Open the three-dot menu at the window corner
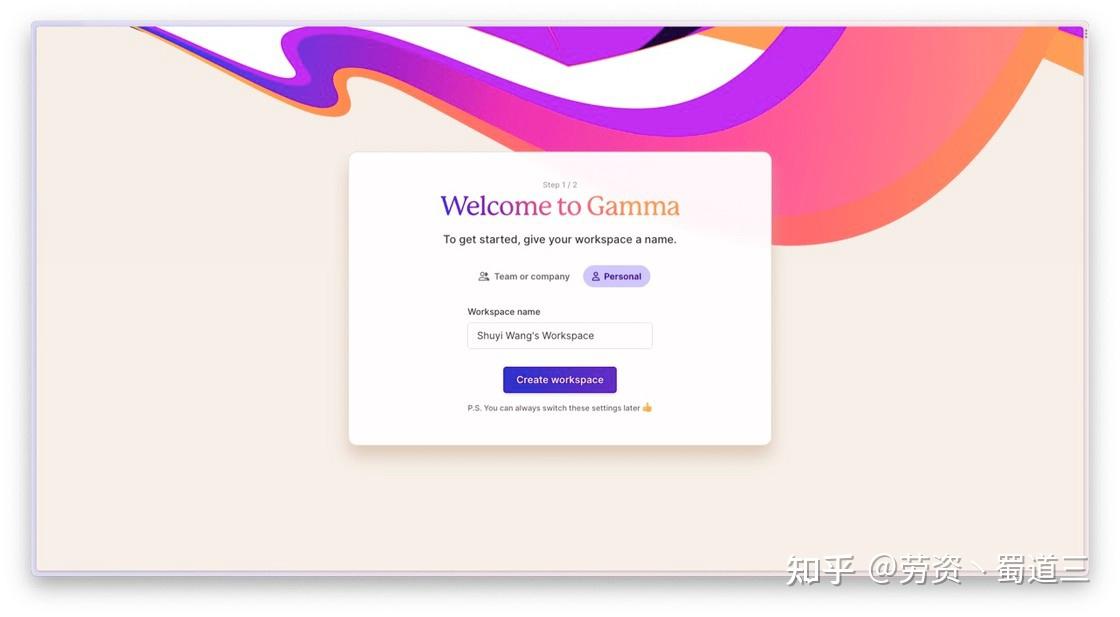Viewport: 1120px width, 617px height. (1086, 33)
